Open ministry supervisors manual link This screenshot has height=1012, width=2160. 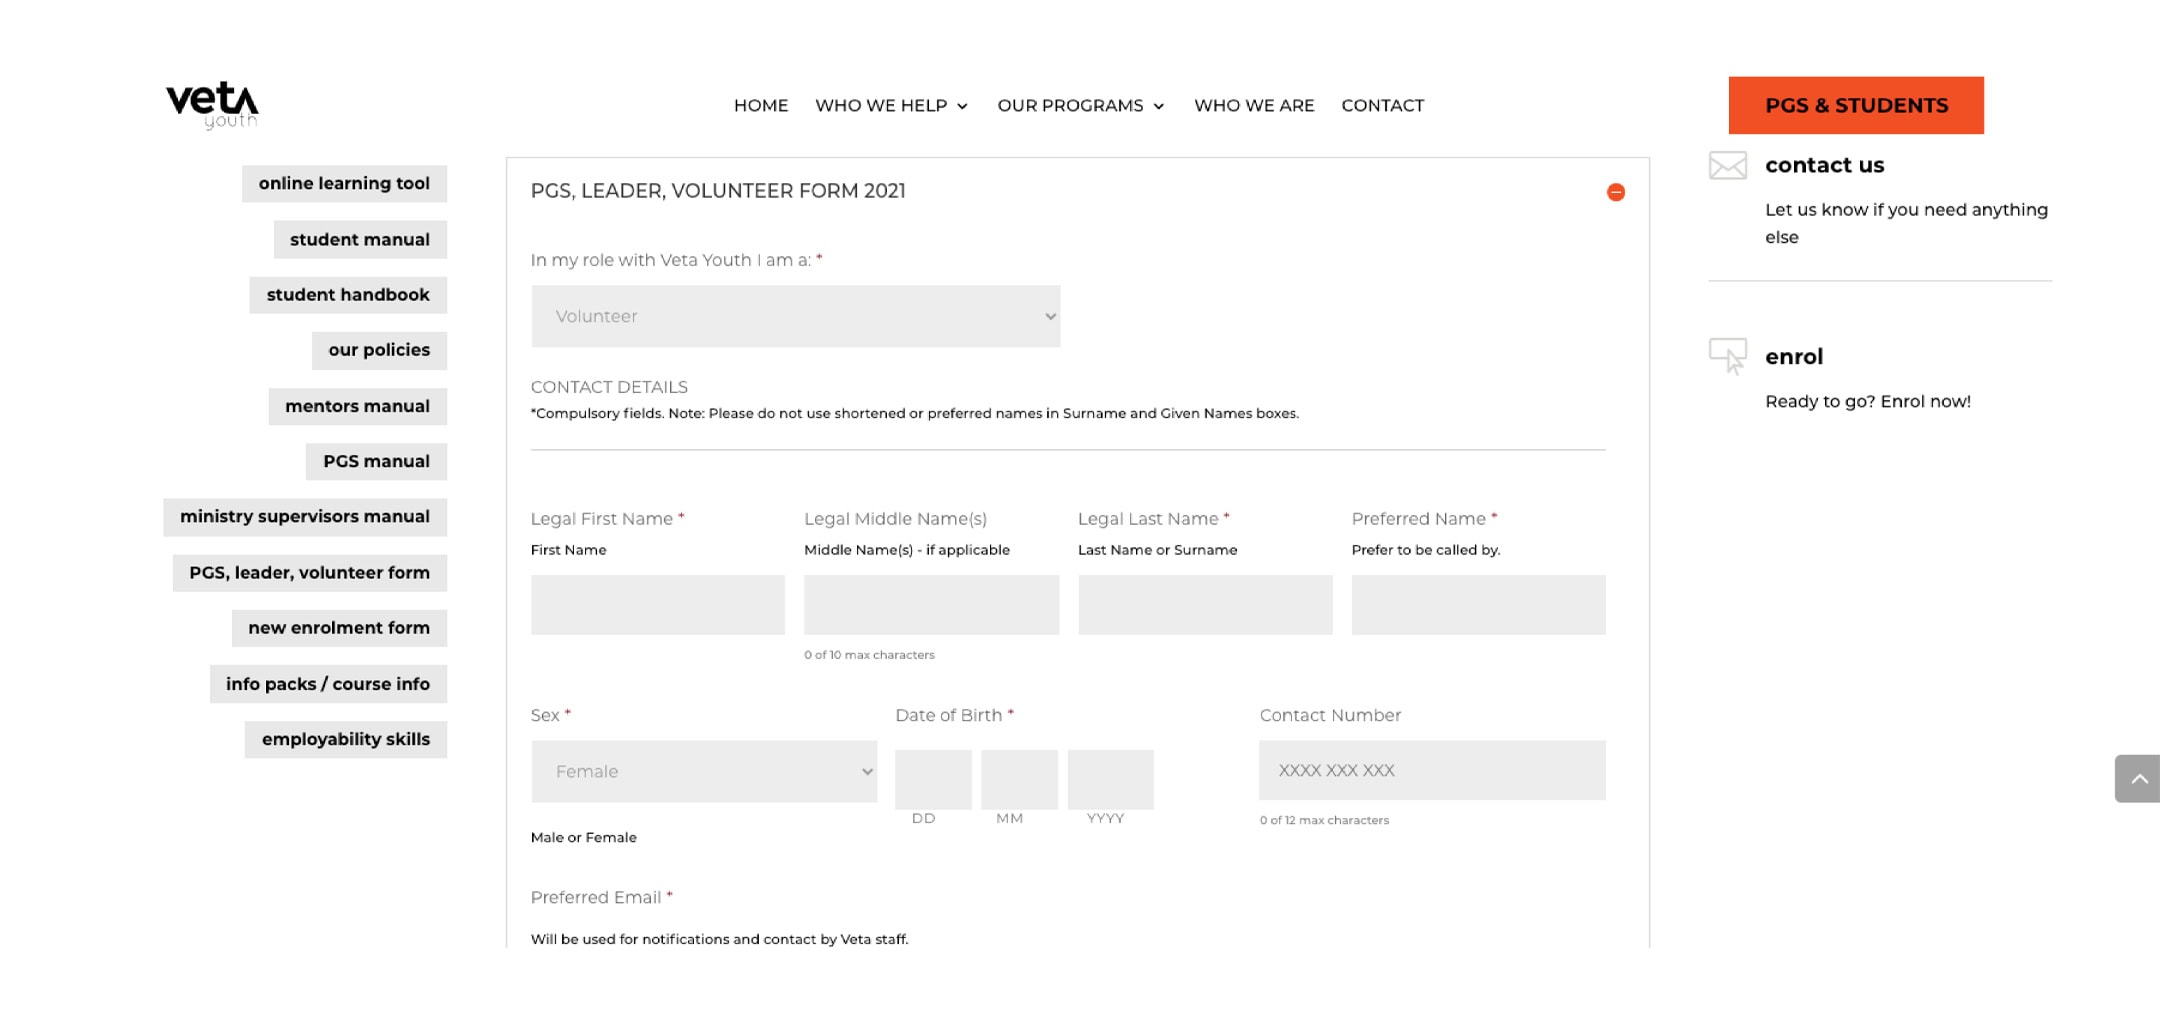tap(305, 517)
